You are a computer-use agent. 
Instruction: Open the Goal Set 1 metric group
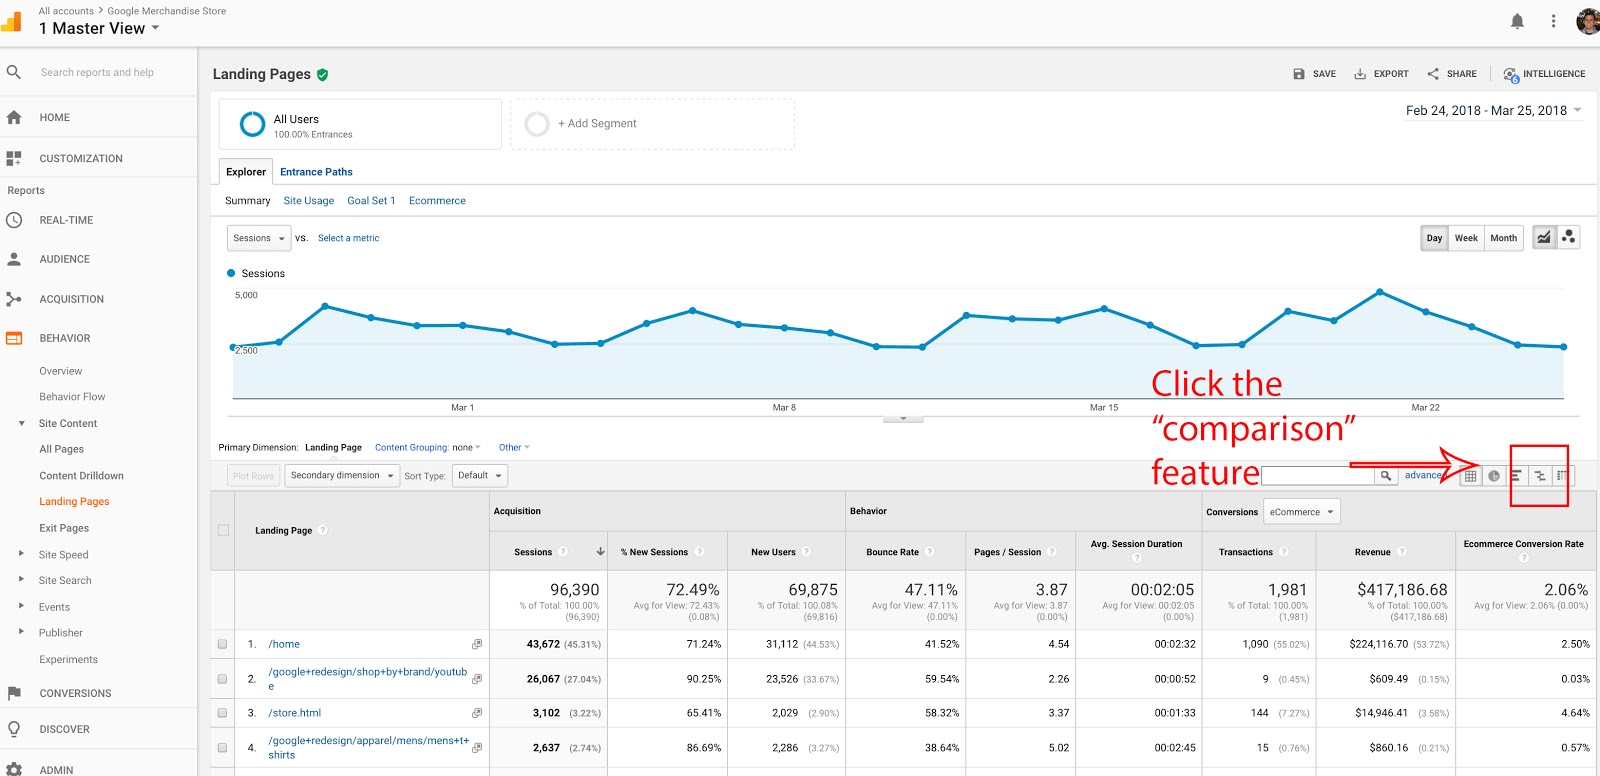click(x=371, y=201)
